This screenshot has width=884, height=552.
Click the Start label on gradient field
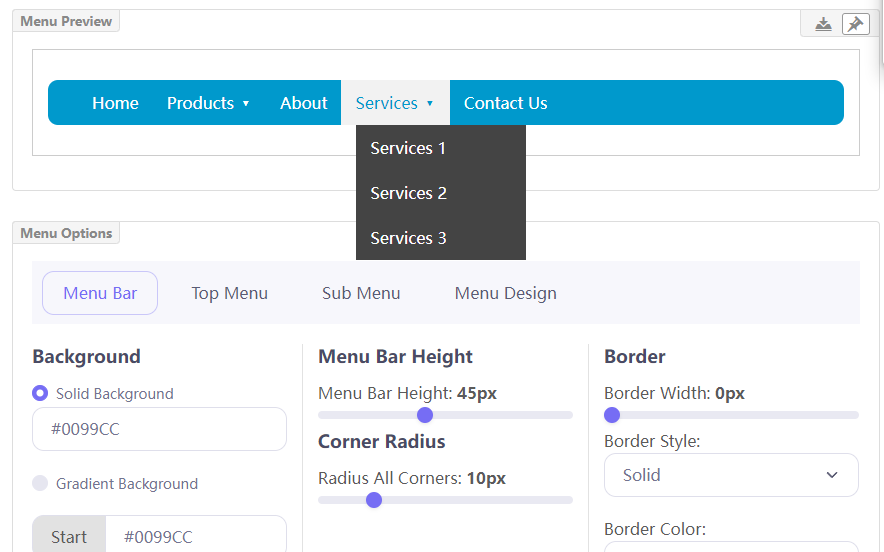pyautogui.click(x=69, y=536)
